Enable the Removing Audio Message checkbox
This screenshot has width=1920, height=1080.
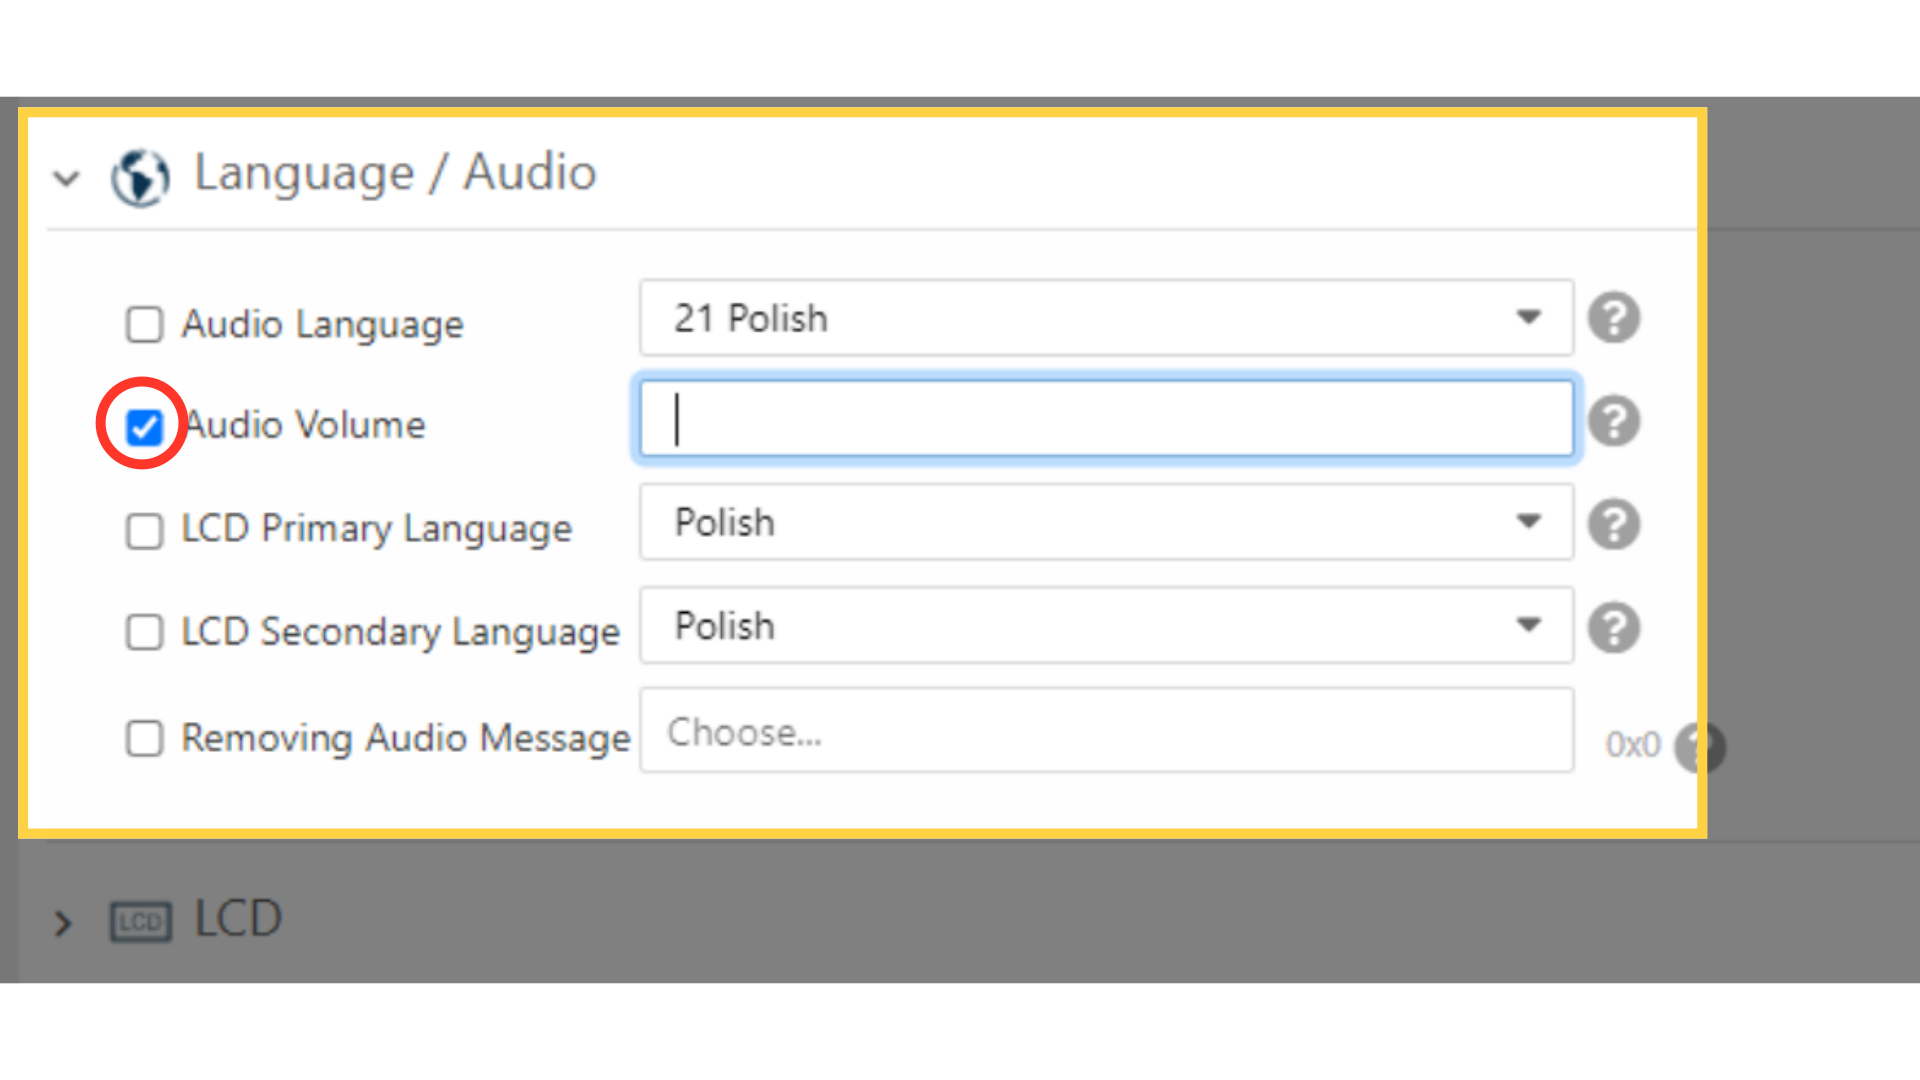[145, 738]
